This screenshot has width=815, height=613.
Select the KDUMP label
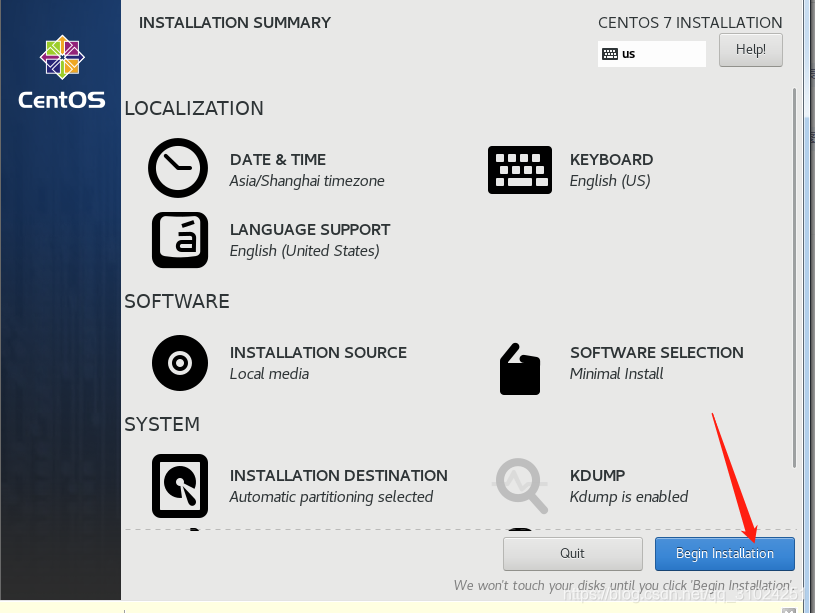point(597,476)
